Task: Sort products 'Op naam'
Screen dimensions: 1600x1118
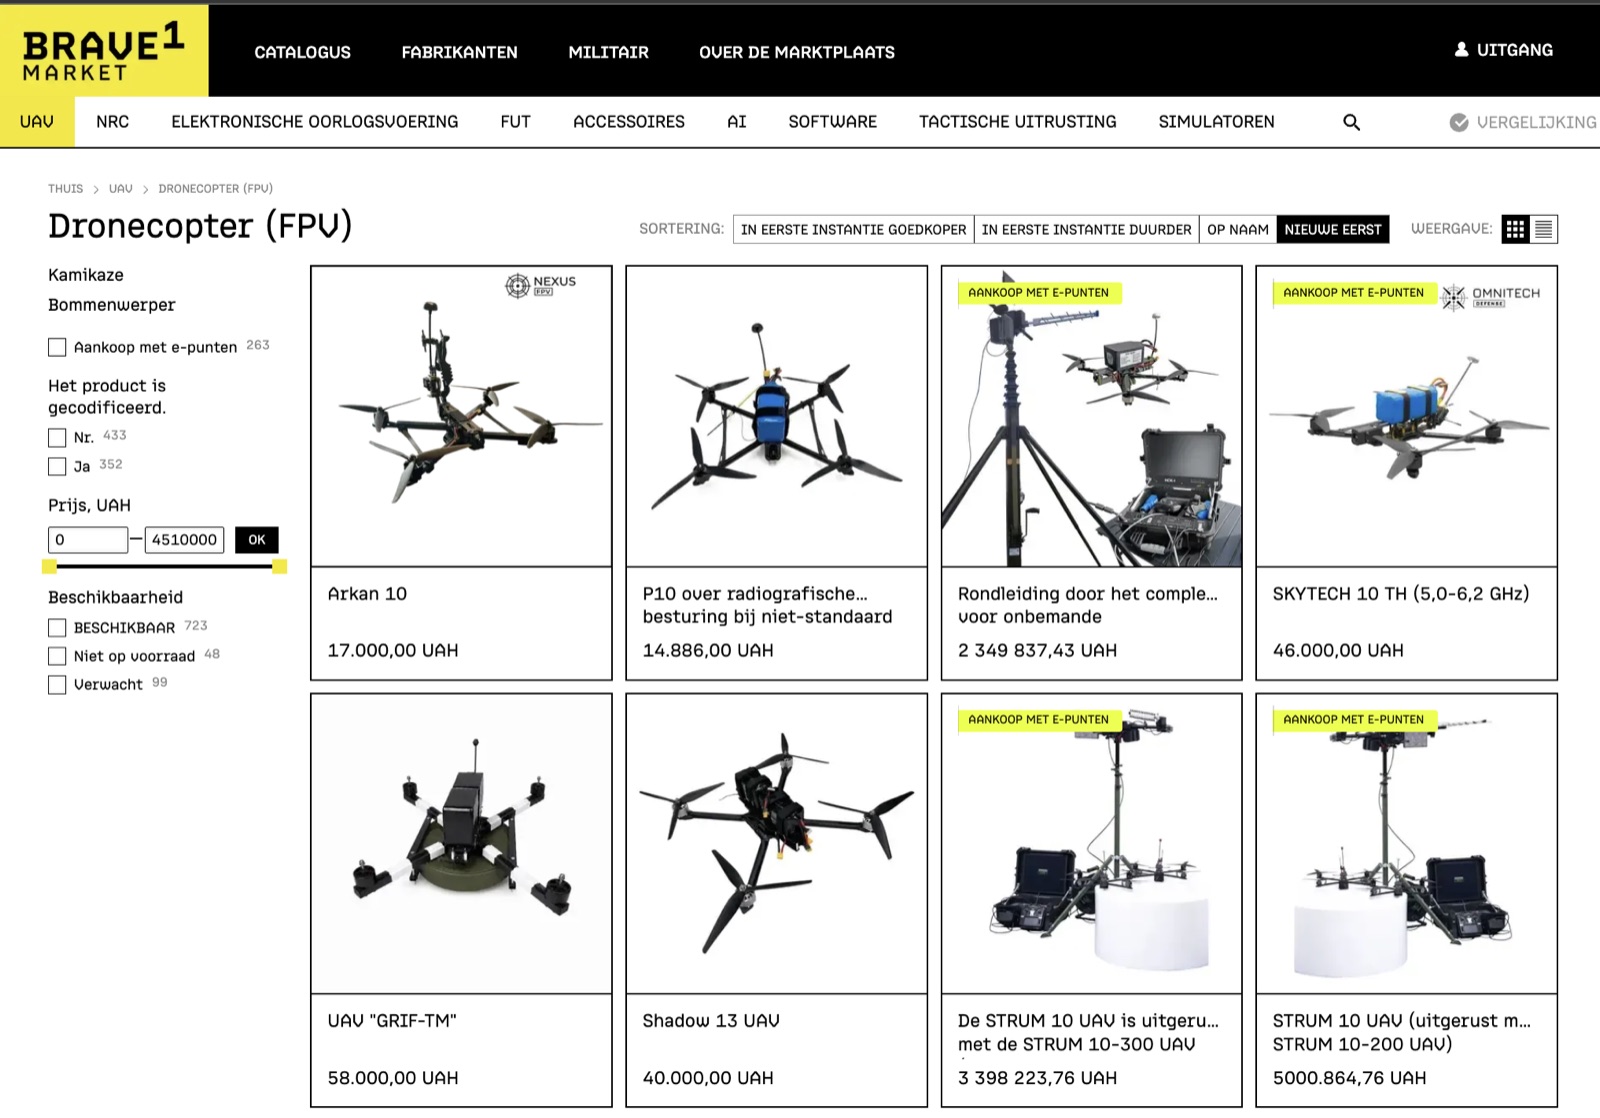Action: click(1237, 229)
